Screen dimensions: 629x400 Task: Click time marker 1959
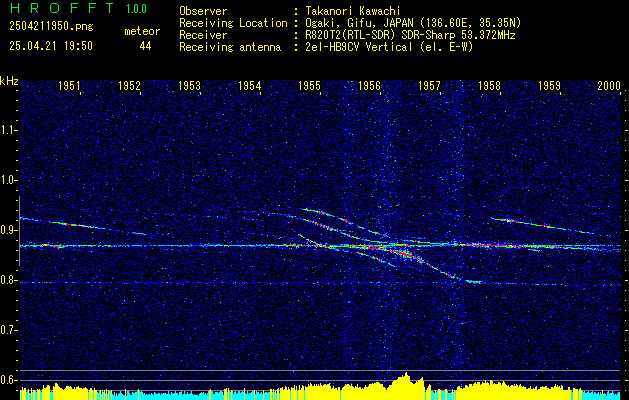point(549,85)
